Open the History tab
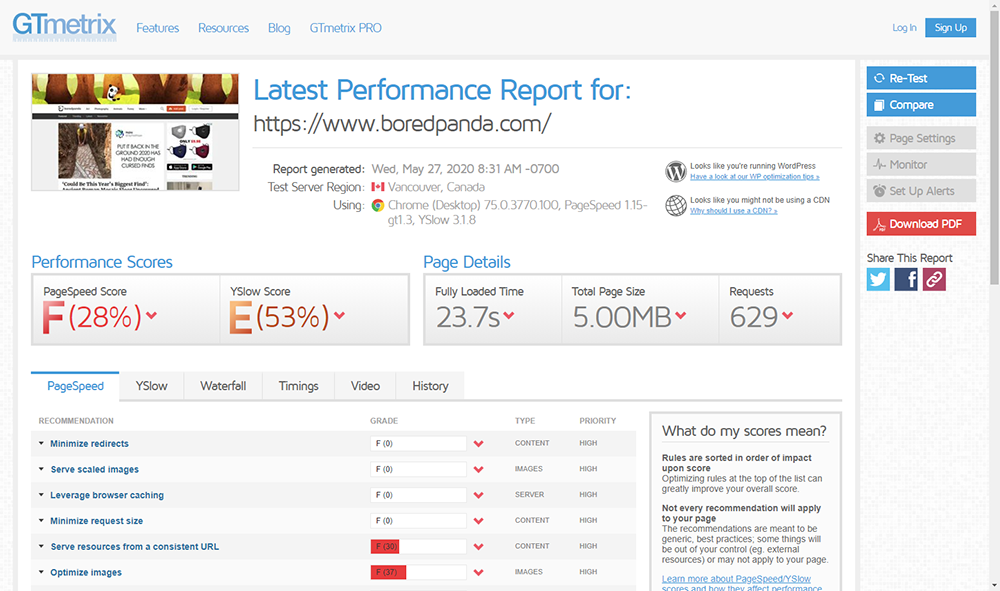The height and width of the screenshot is (591, 1000). [x=430, y=386]
